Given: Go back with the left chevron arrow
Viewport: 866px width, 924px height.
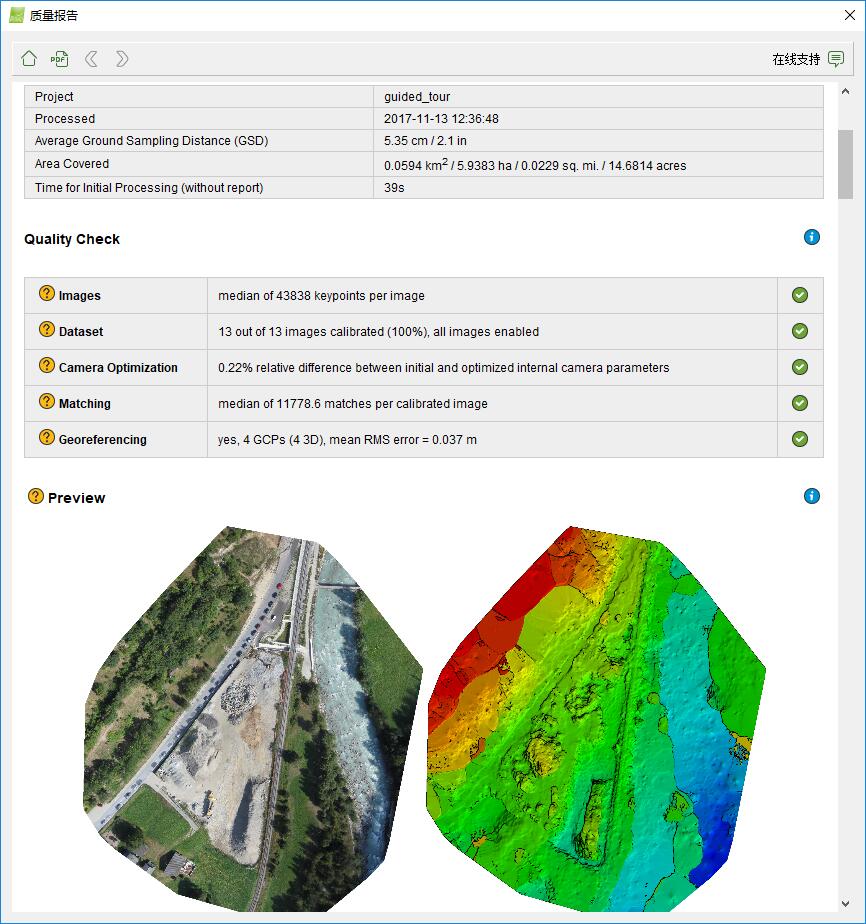Looking at the screenshot, I should pyautogui.click(x=91, y=59).
